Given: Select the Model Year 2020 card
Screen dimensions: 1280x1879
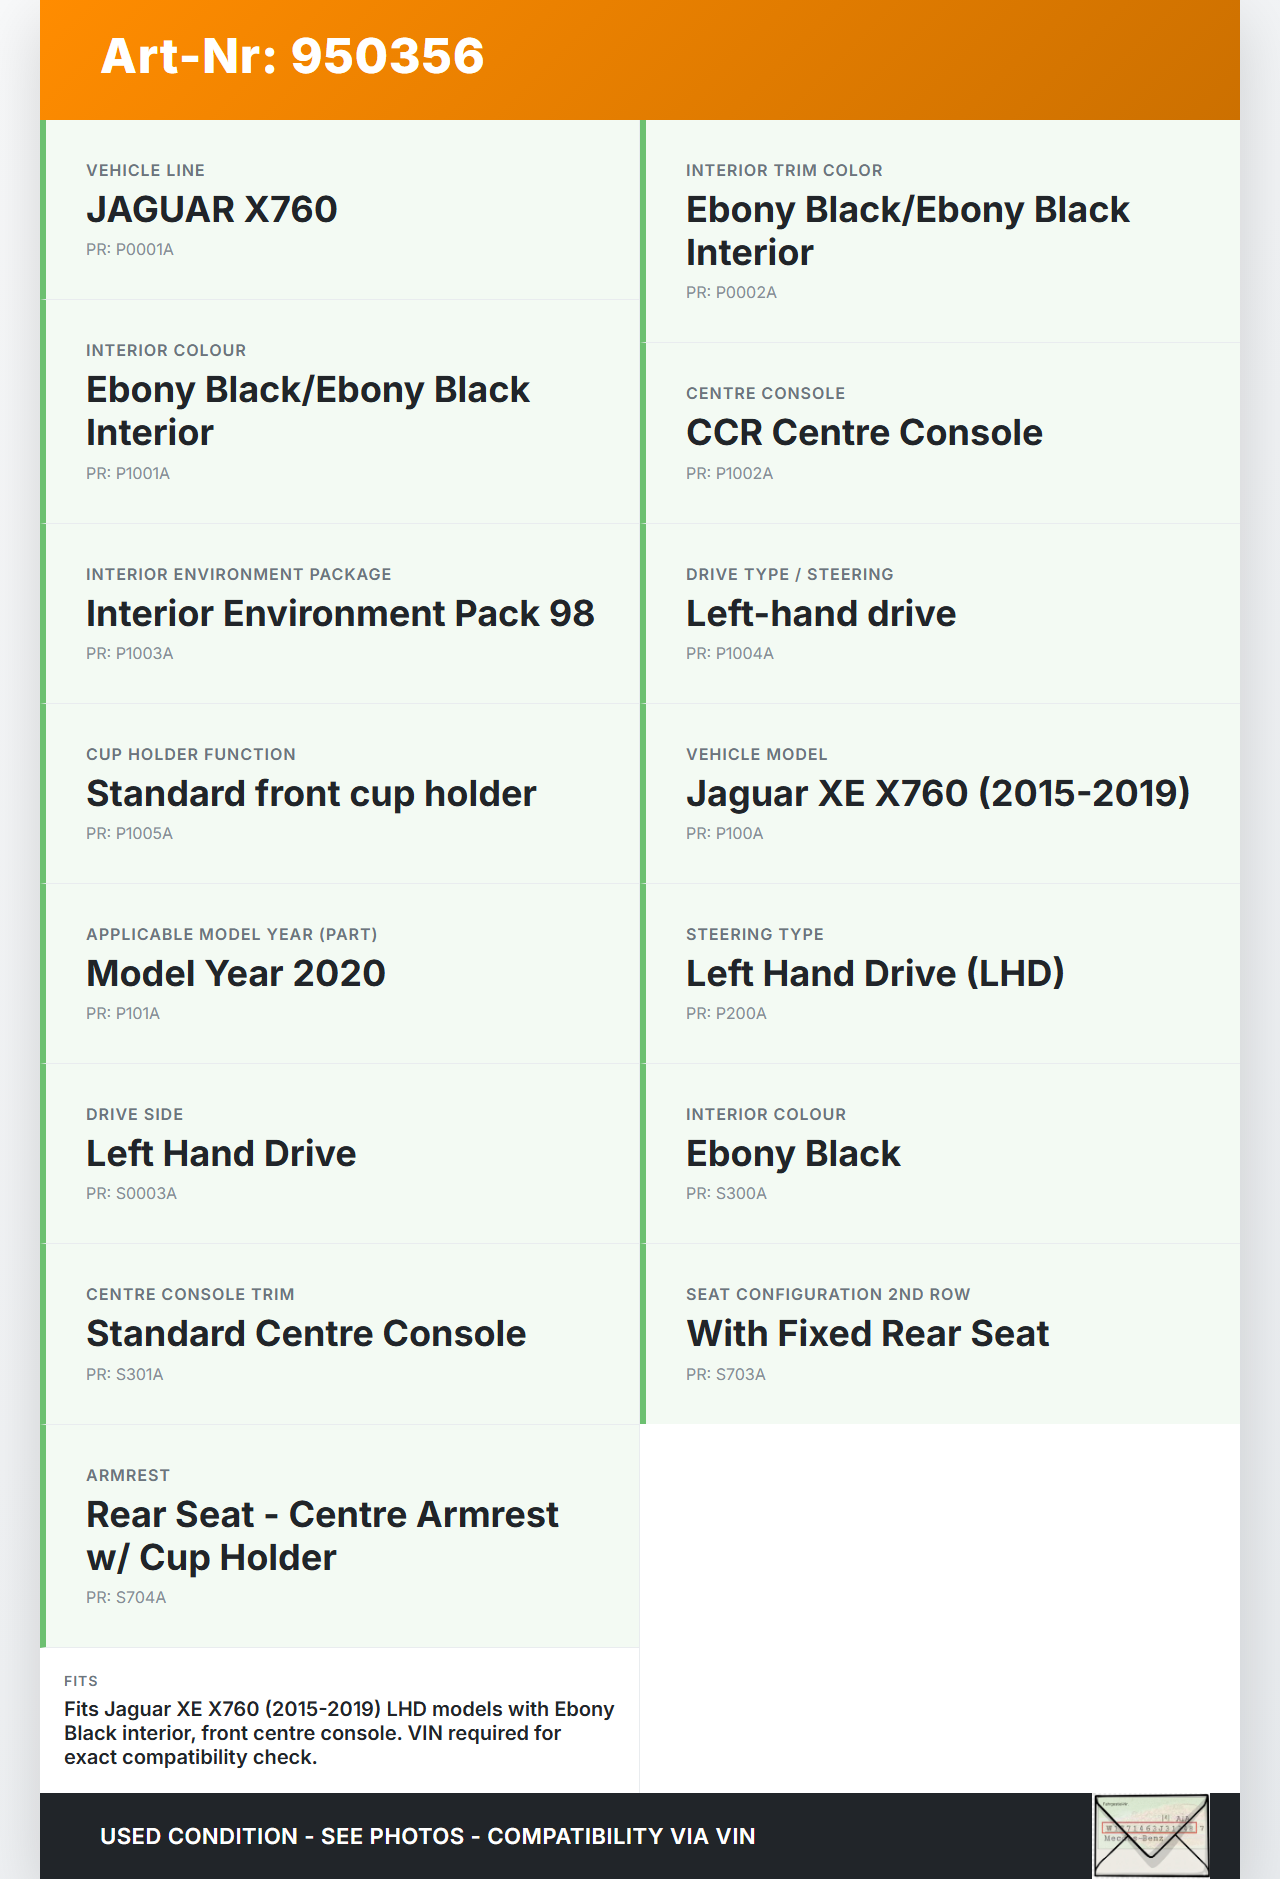Looking at the screenshot, I should [x=342, y=973].
